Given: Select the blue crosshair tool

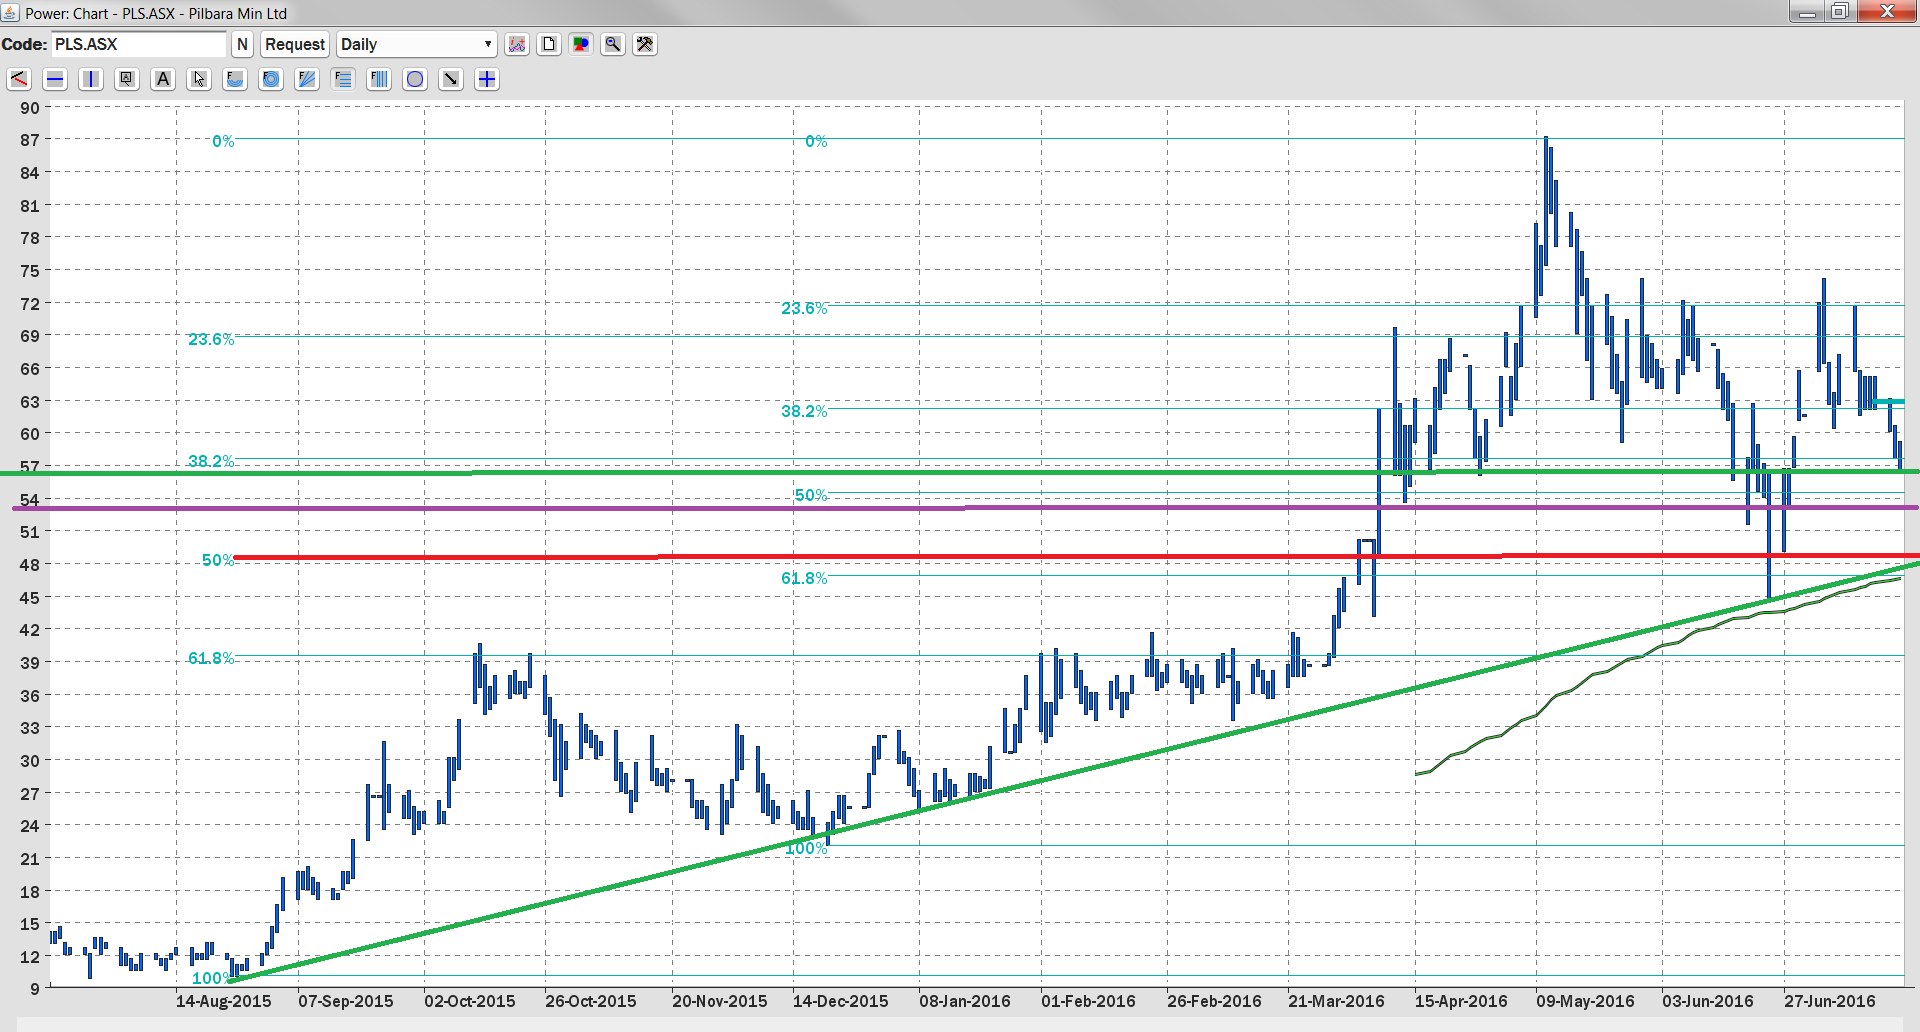Looking at the screenshot, I should 487,79.
